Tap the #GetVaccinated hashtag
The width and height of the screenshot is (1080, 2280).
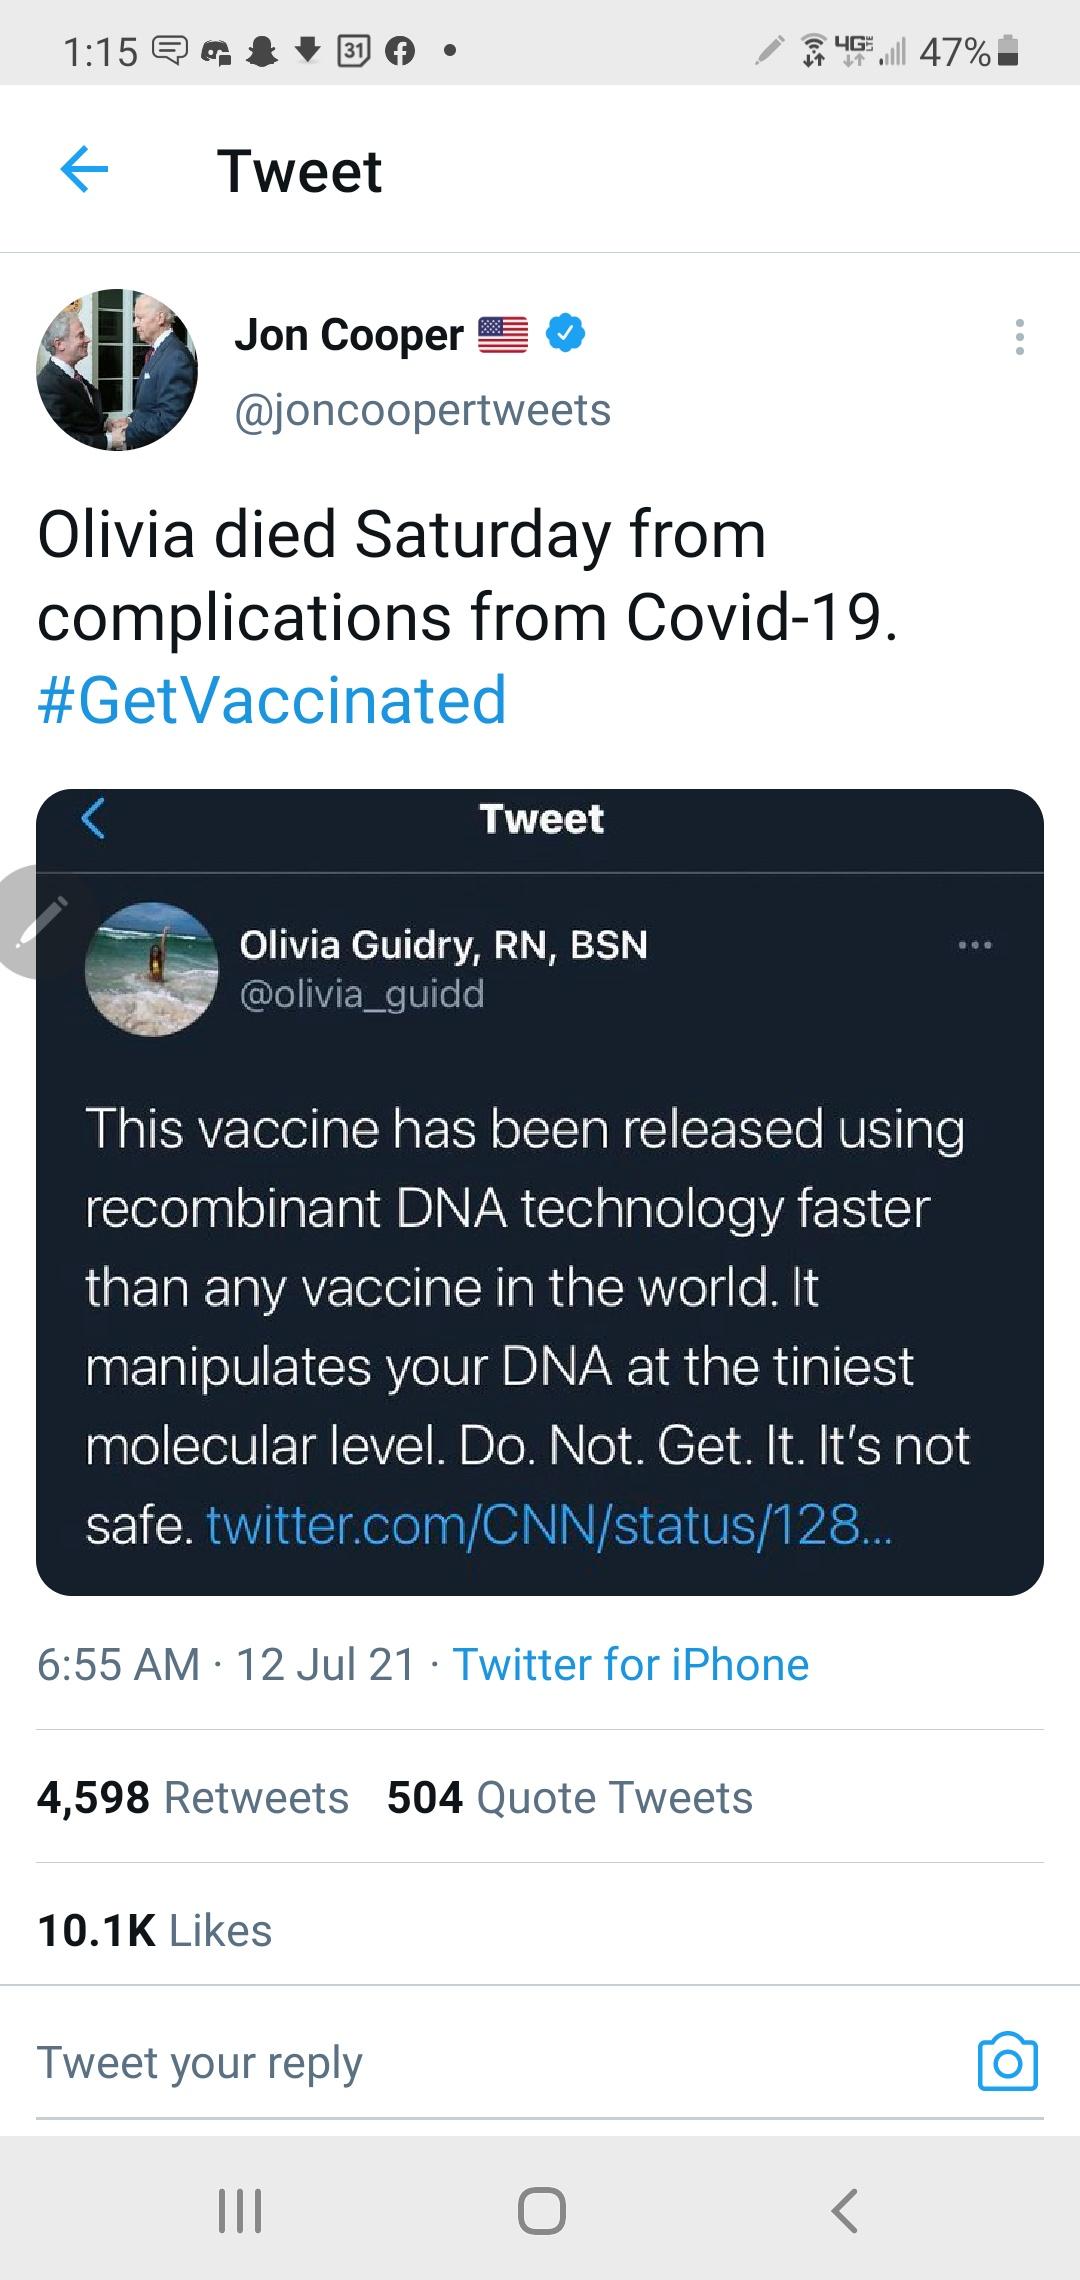pos(272,699)
